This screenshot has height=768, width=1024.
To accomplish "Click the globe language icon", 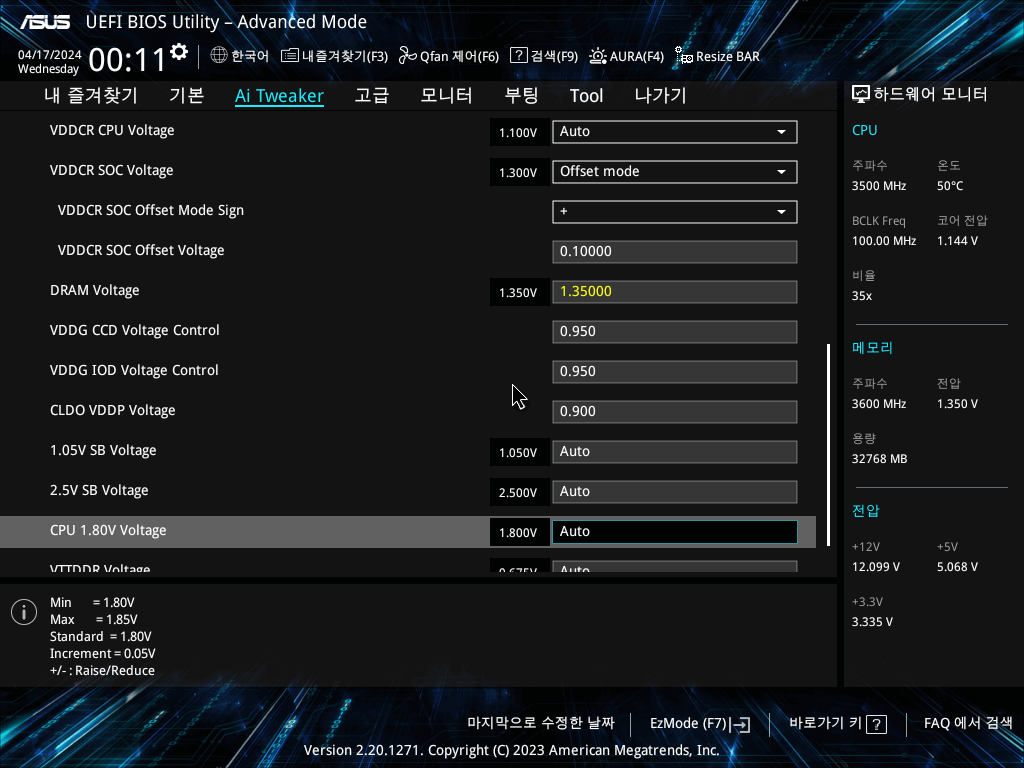I will pos(219,56).
